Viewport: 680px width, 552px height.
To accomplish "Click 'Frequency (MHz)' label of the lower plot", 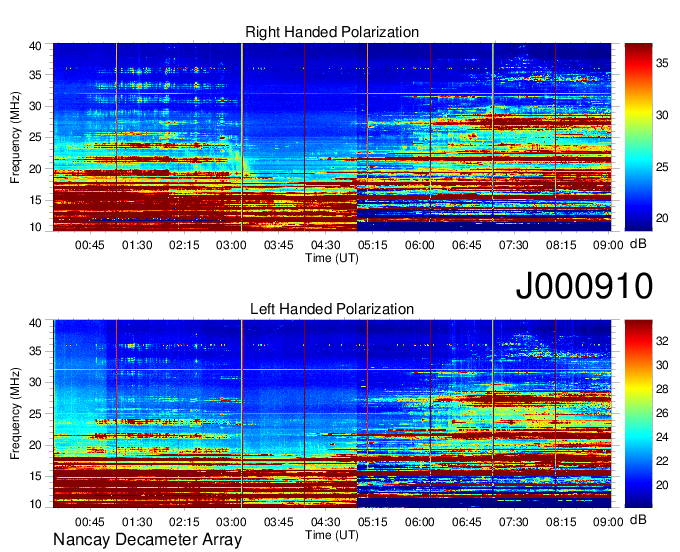I will [x=15, y=414].
